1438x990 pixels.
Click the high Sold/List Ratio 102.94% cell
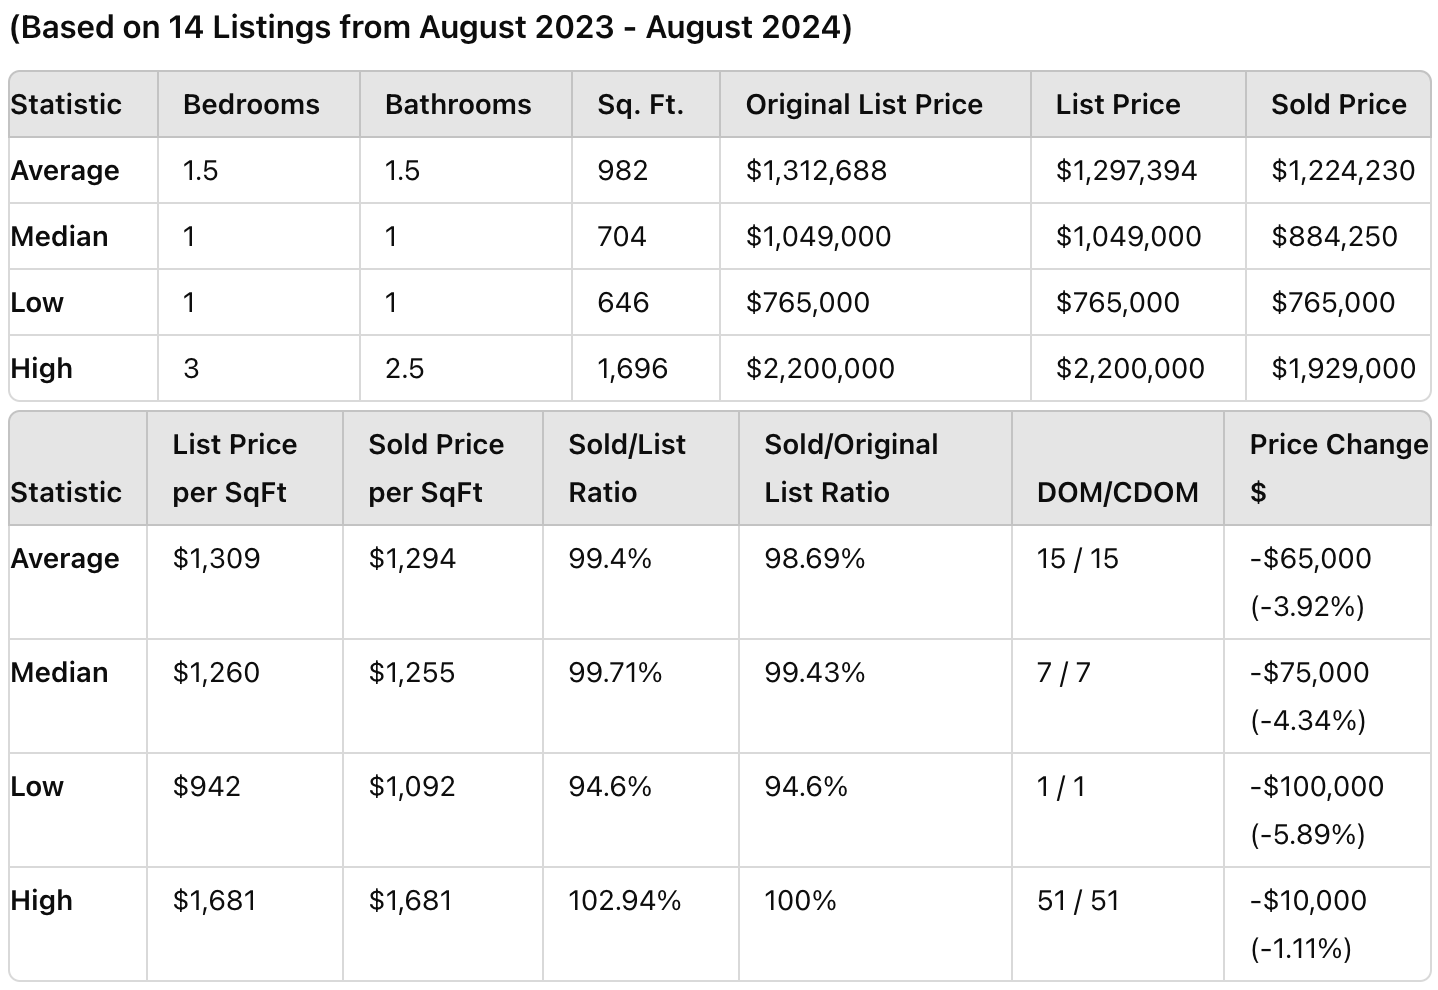coord(624,900)
